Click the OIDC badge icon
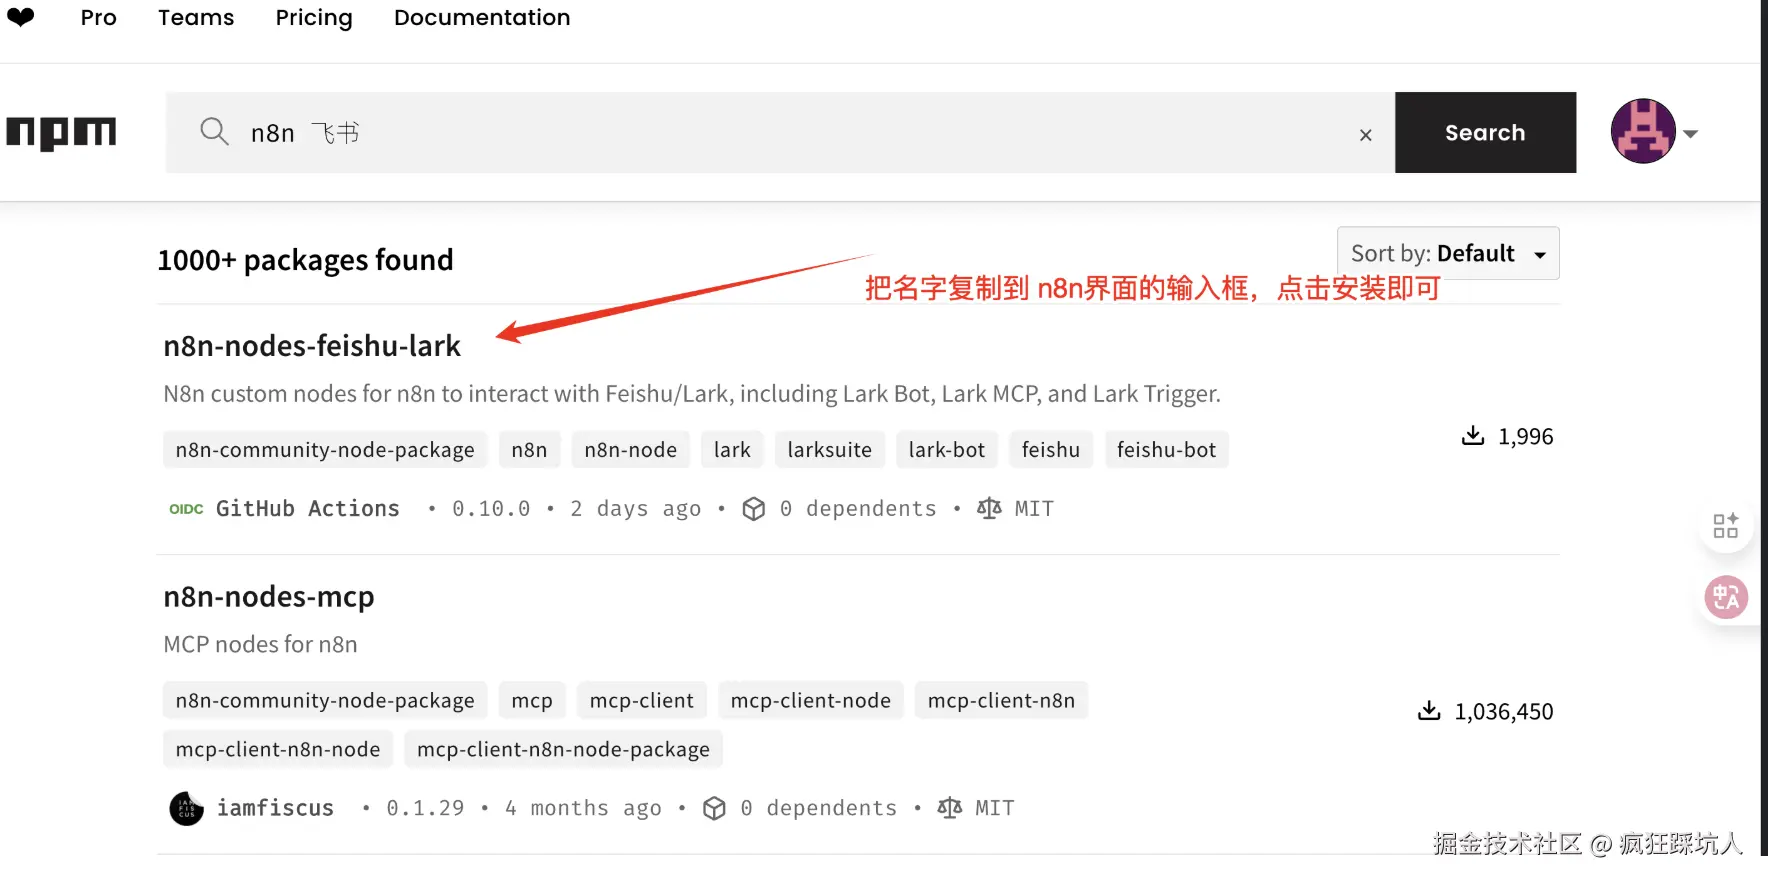 click(186, 509)
